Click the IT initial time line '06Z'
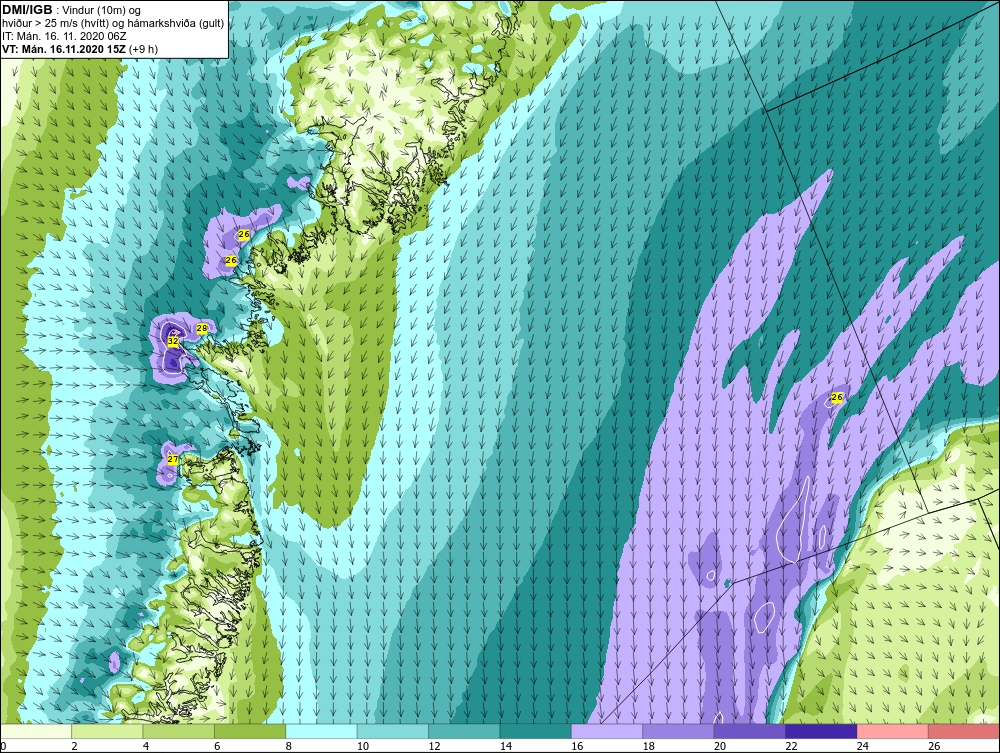1000x753 pixels. [x=65, y=36]
